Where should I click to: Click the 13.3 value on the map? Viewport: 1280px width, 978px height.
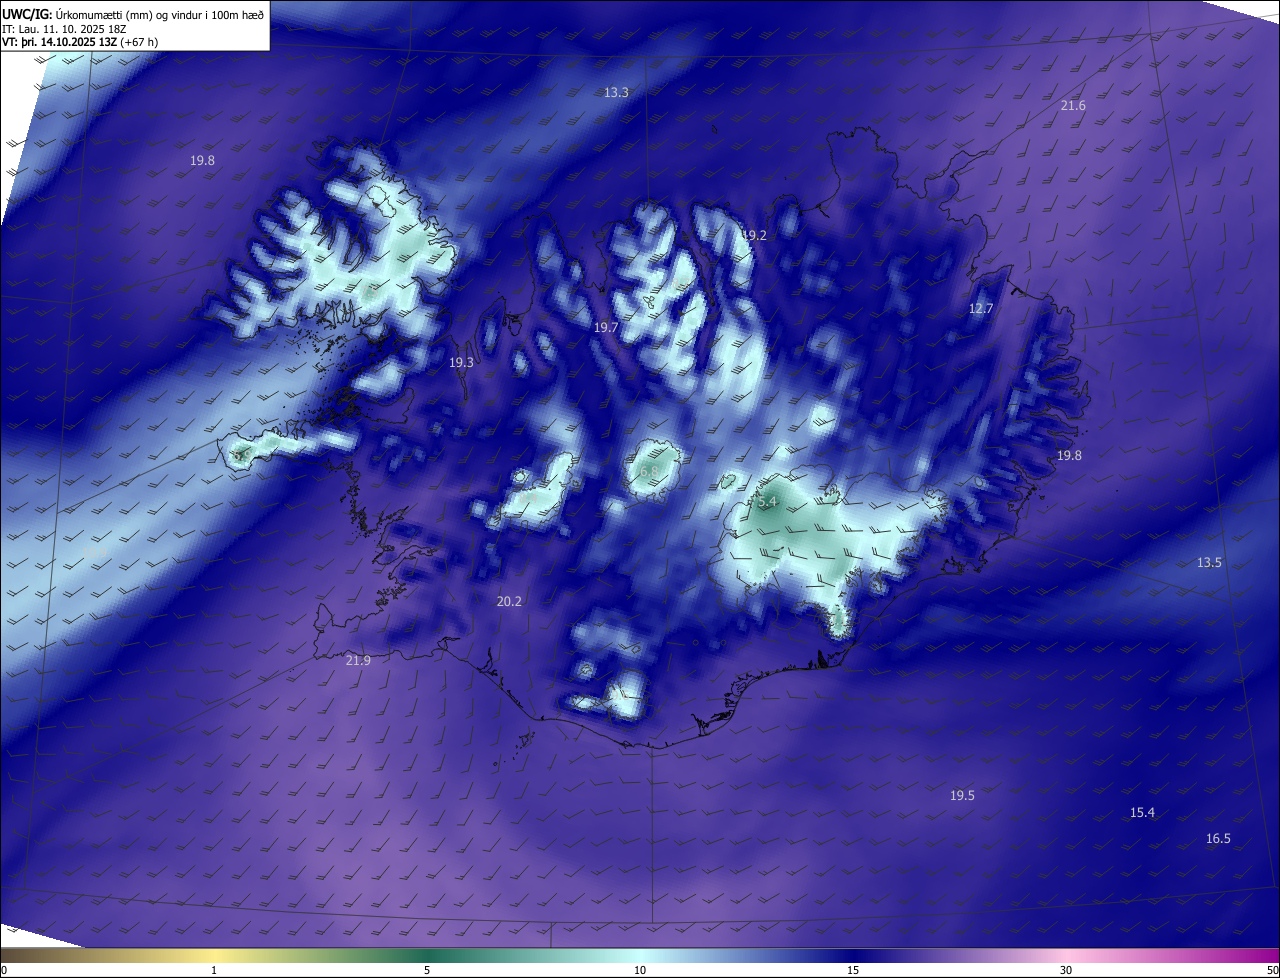[x=616, y=92]
